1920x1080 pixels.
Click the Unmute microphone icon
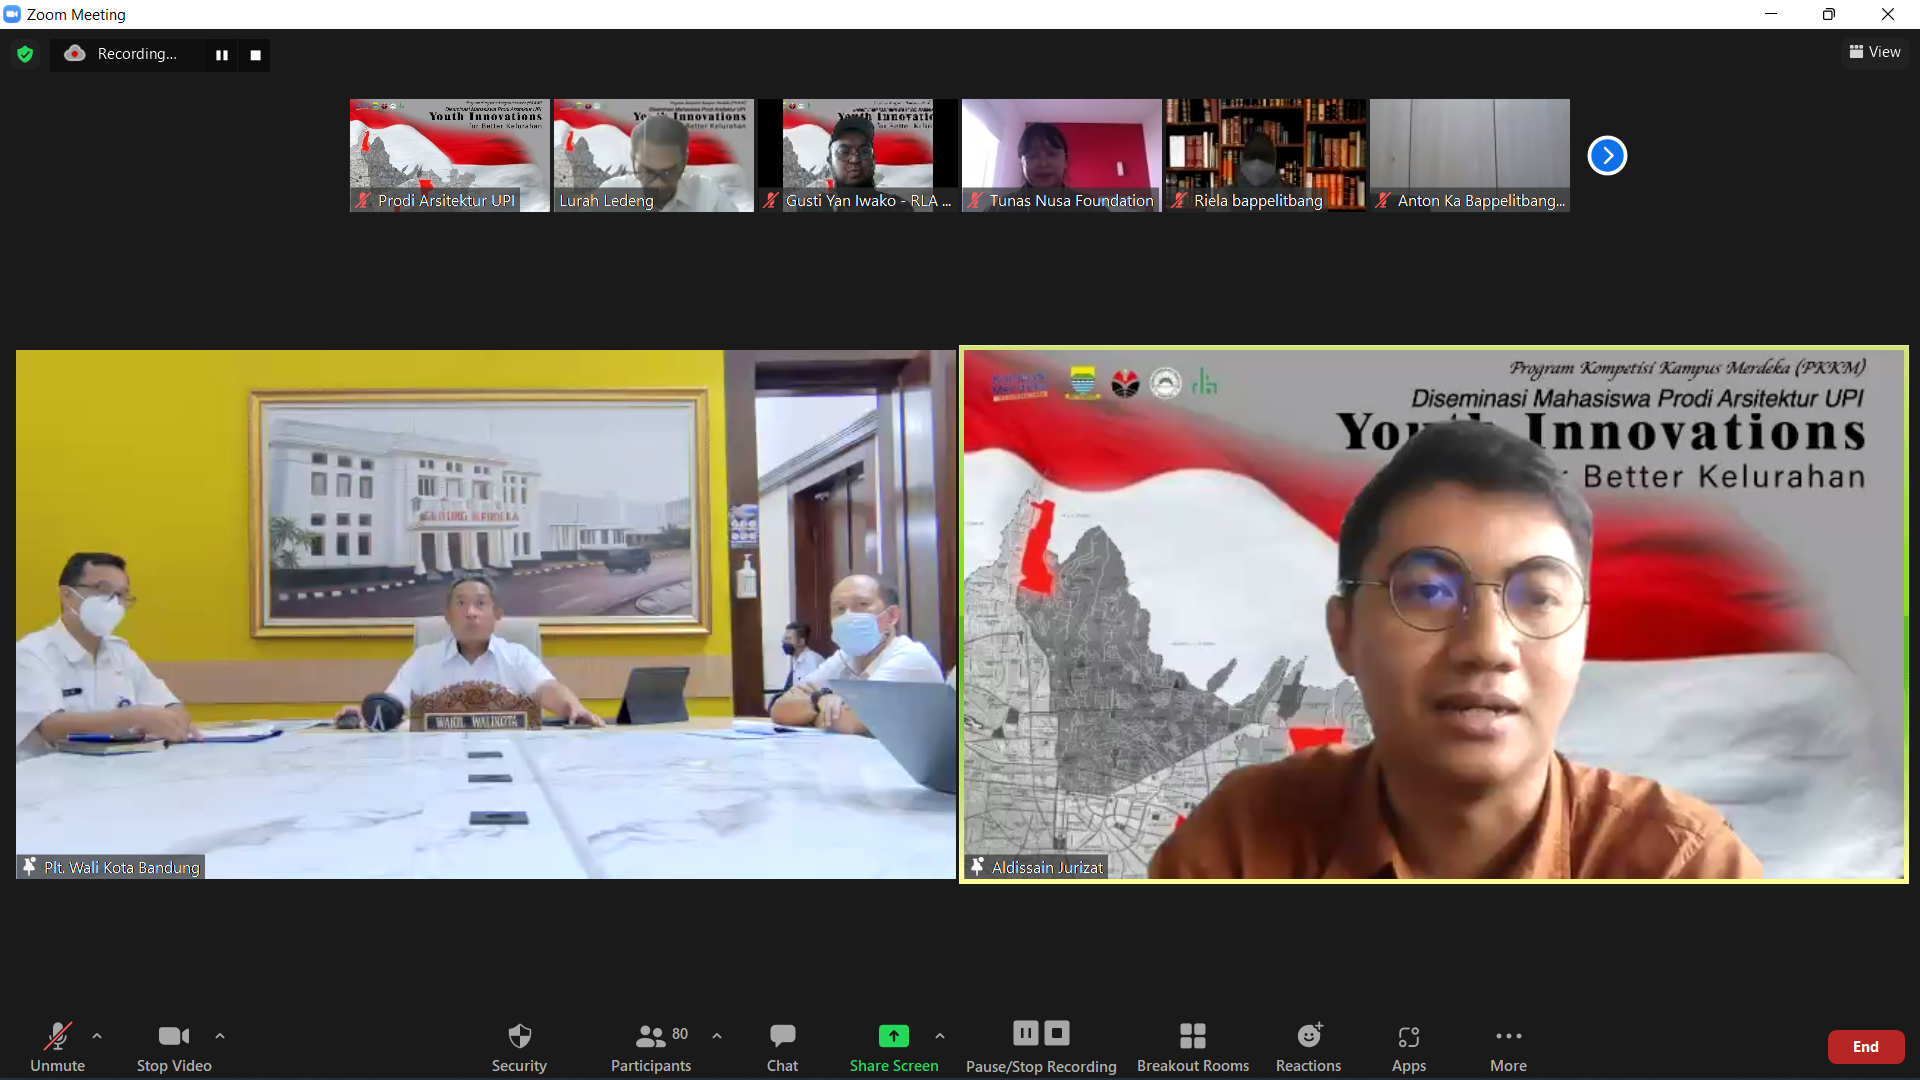point(57,1036)
